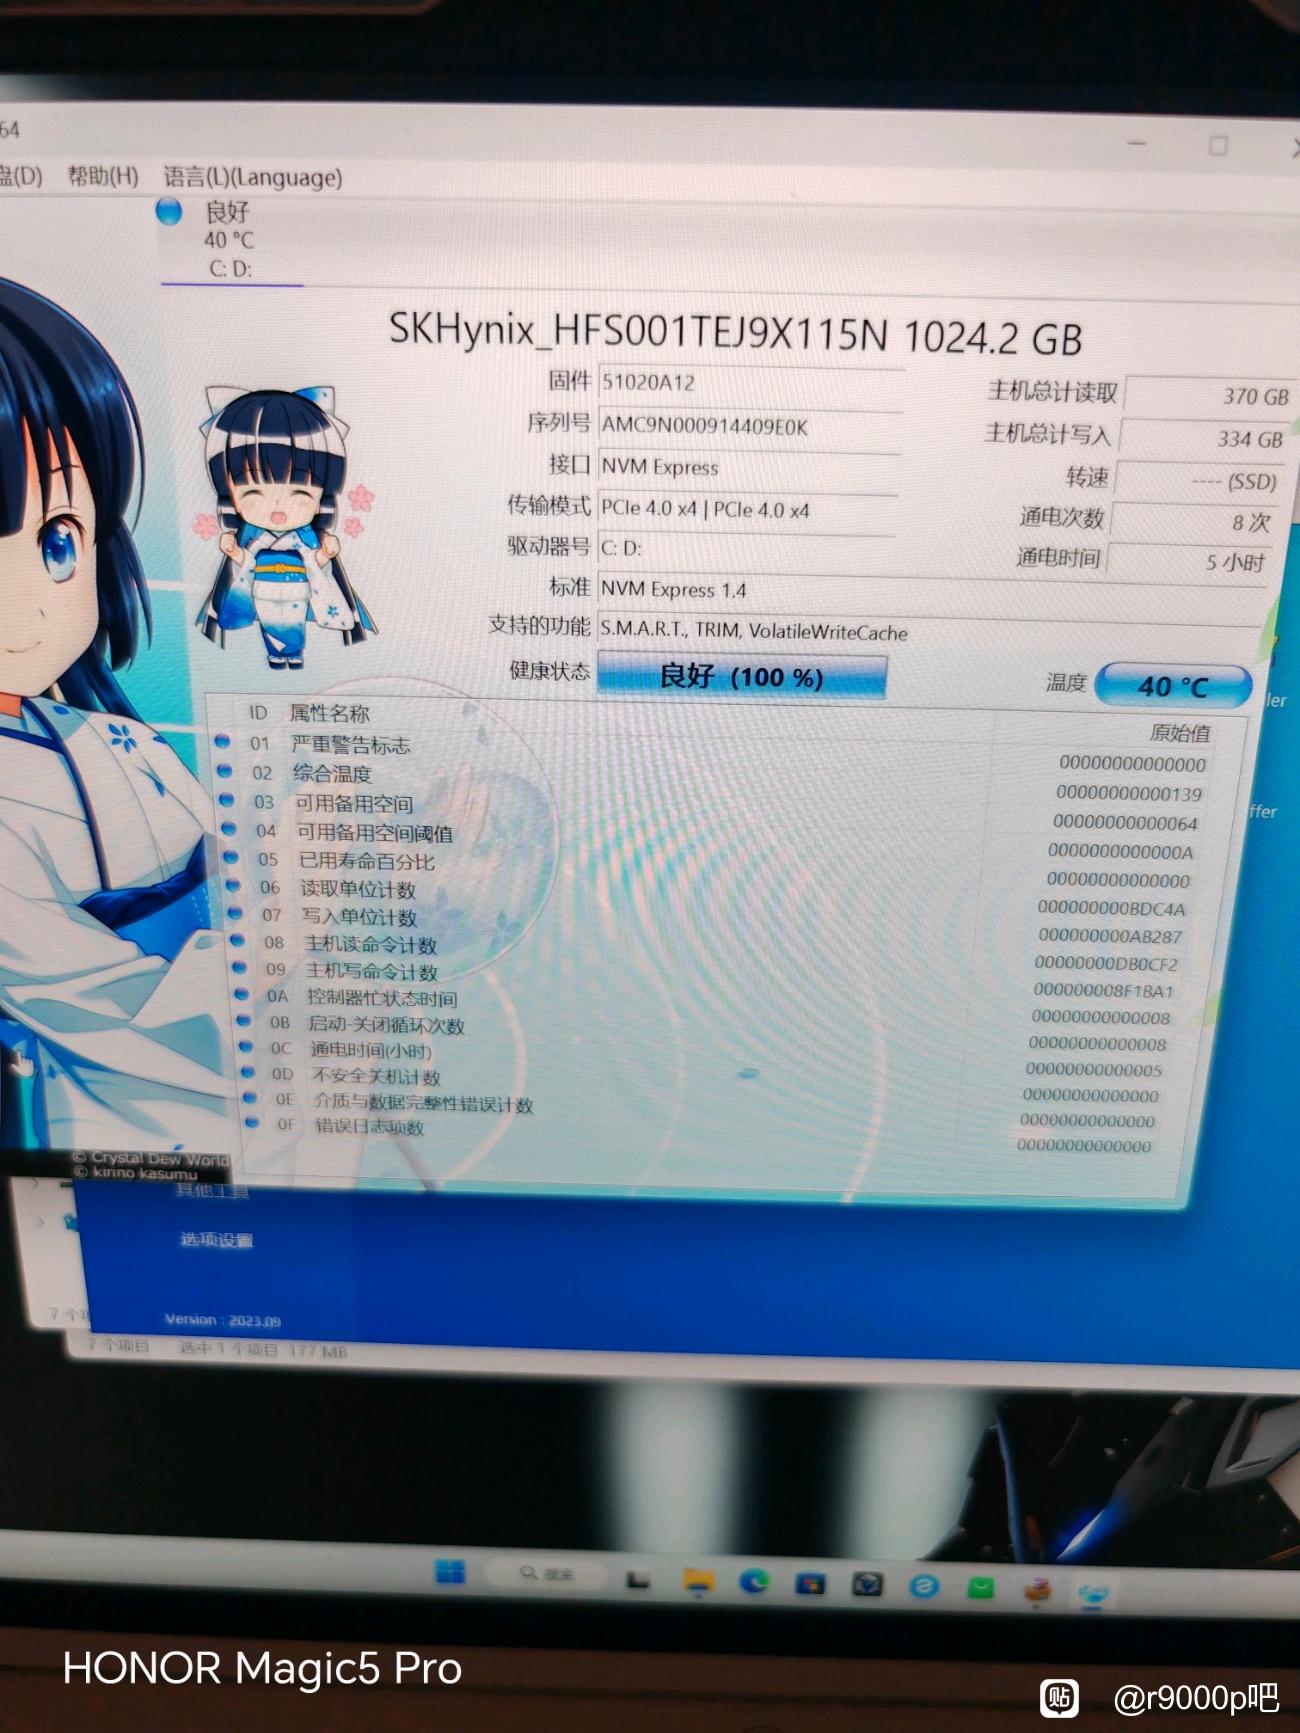Open Microsoft Store from the taskbar
This screenshot has height=1733, width=1300.
(810, 1584)
